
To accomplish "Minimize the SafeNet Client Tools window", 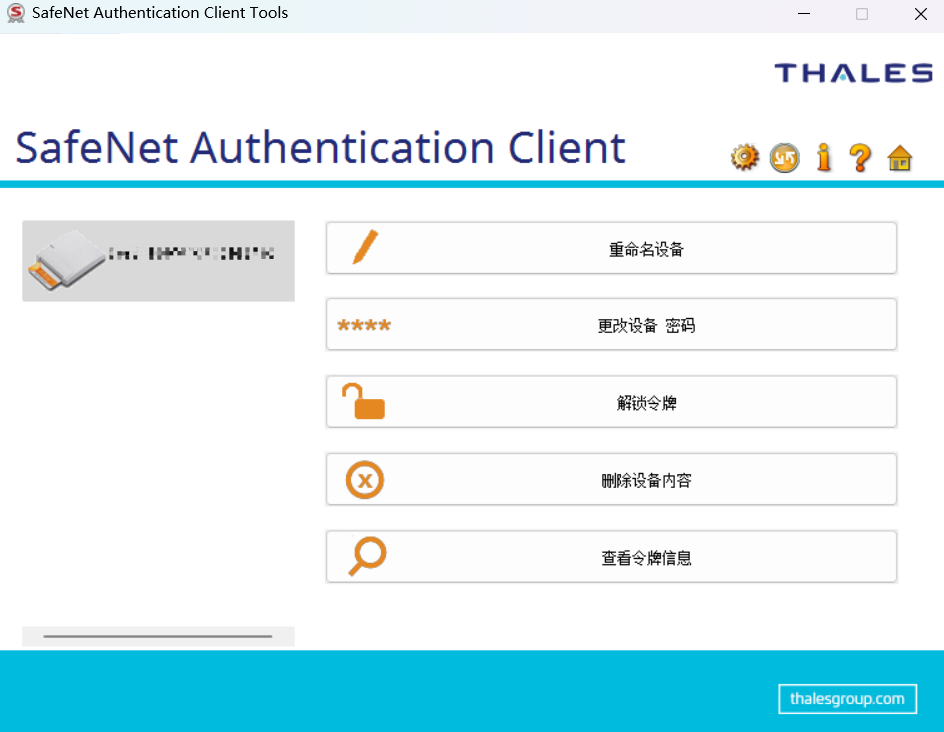I will (x=804, y=13).
